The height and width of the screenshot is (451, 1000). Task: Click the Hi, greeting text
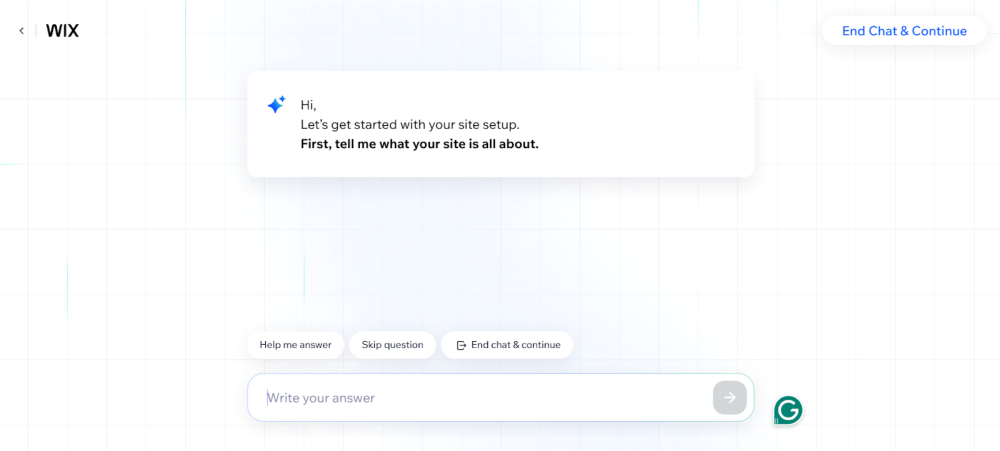(x=309, y=105)
